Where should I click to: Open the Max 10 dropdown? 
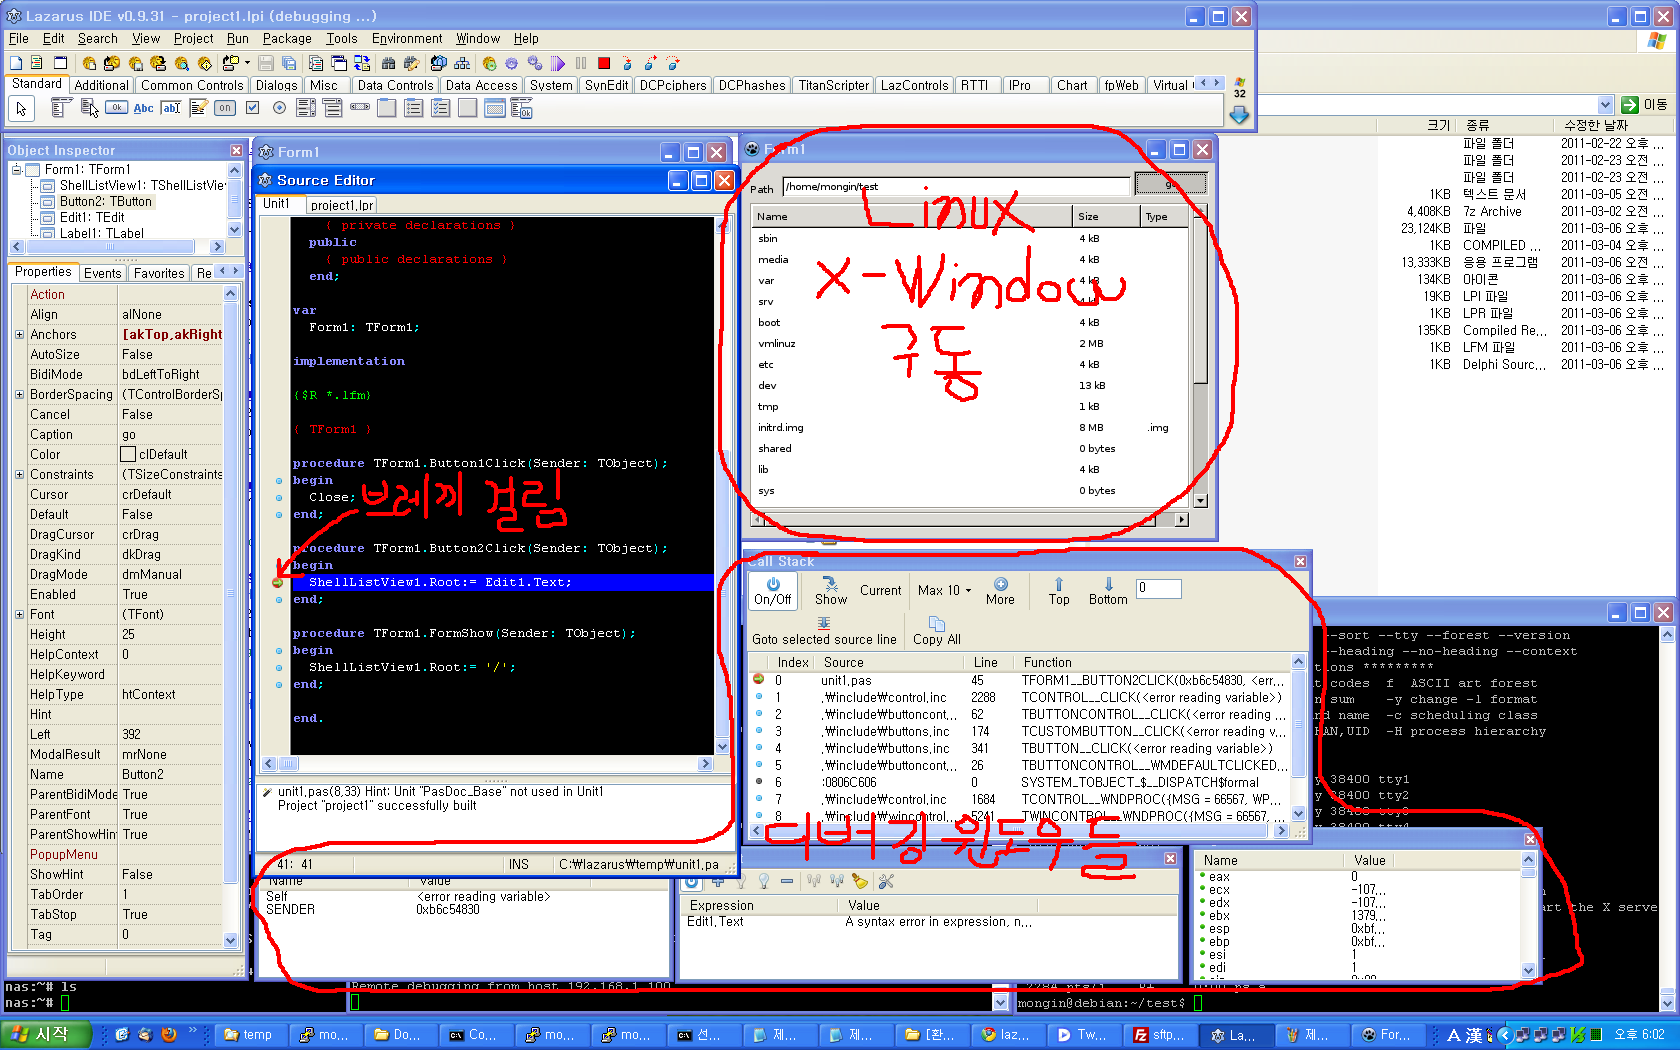(x=944, y=590)
